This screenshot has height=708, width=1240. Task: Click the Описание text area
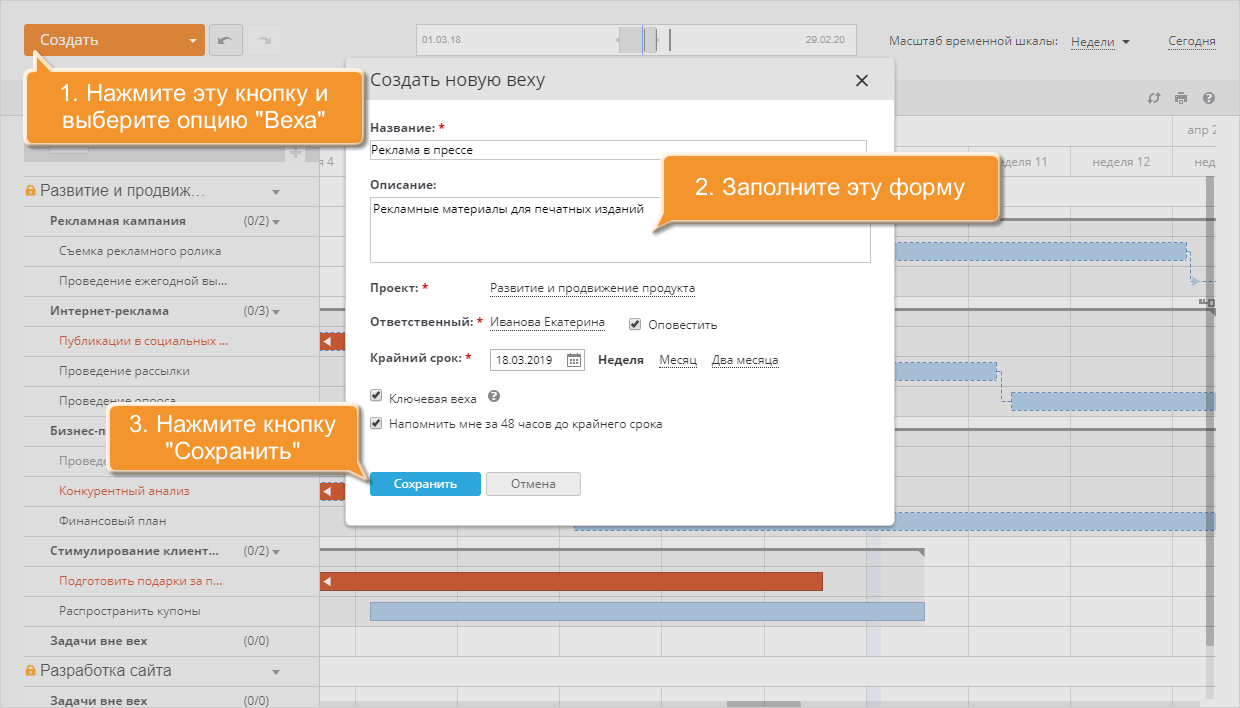point(620,230)
